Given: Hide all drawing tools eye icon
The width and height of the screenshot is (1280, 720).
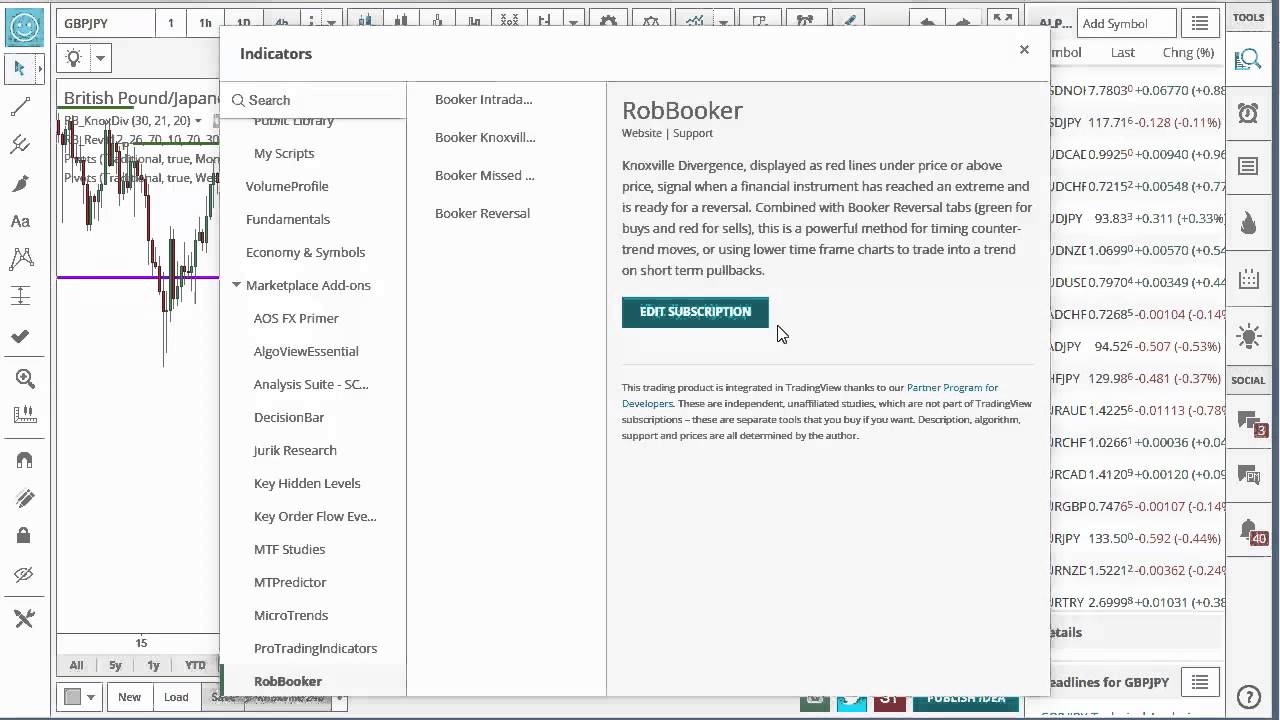Looking at the screenshot, I should click(x=24, y=574).
